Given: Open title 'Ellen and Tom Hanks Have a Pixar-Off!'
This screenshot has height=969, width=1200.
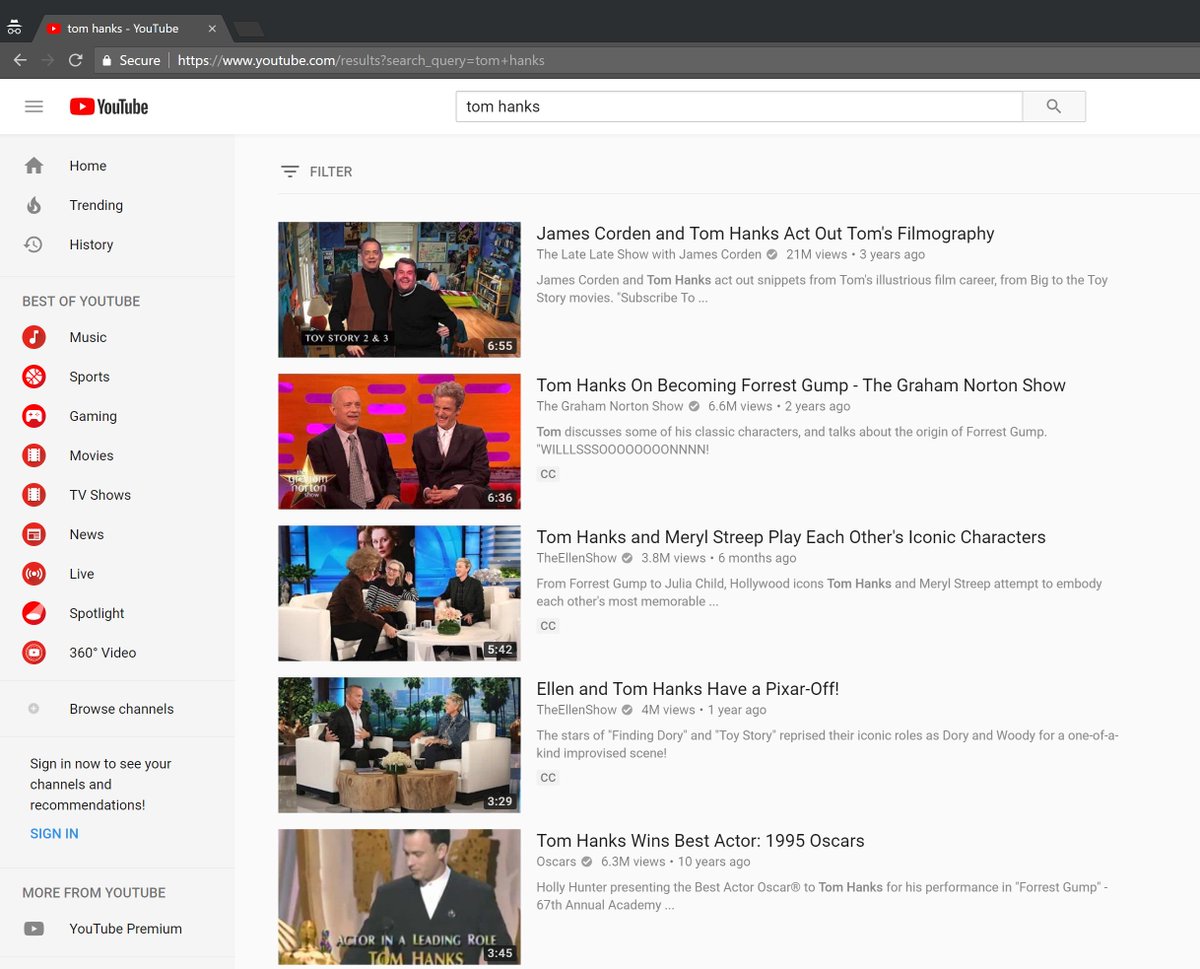Looking at the screenshot, I should (x=687, y=689).
